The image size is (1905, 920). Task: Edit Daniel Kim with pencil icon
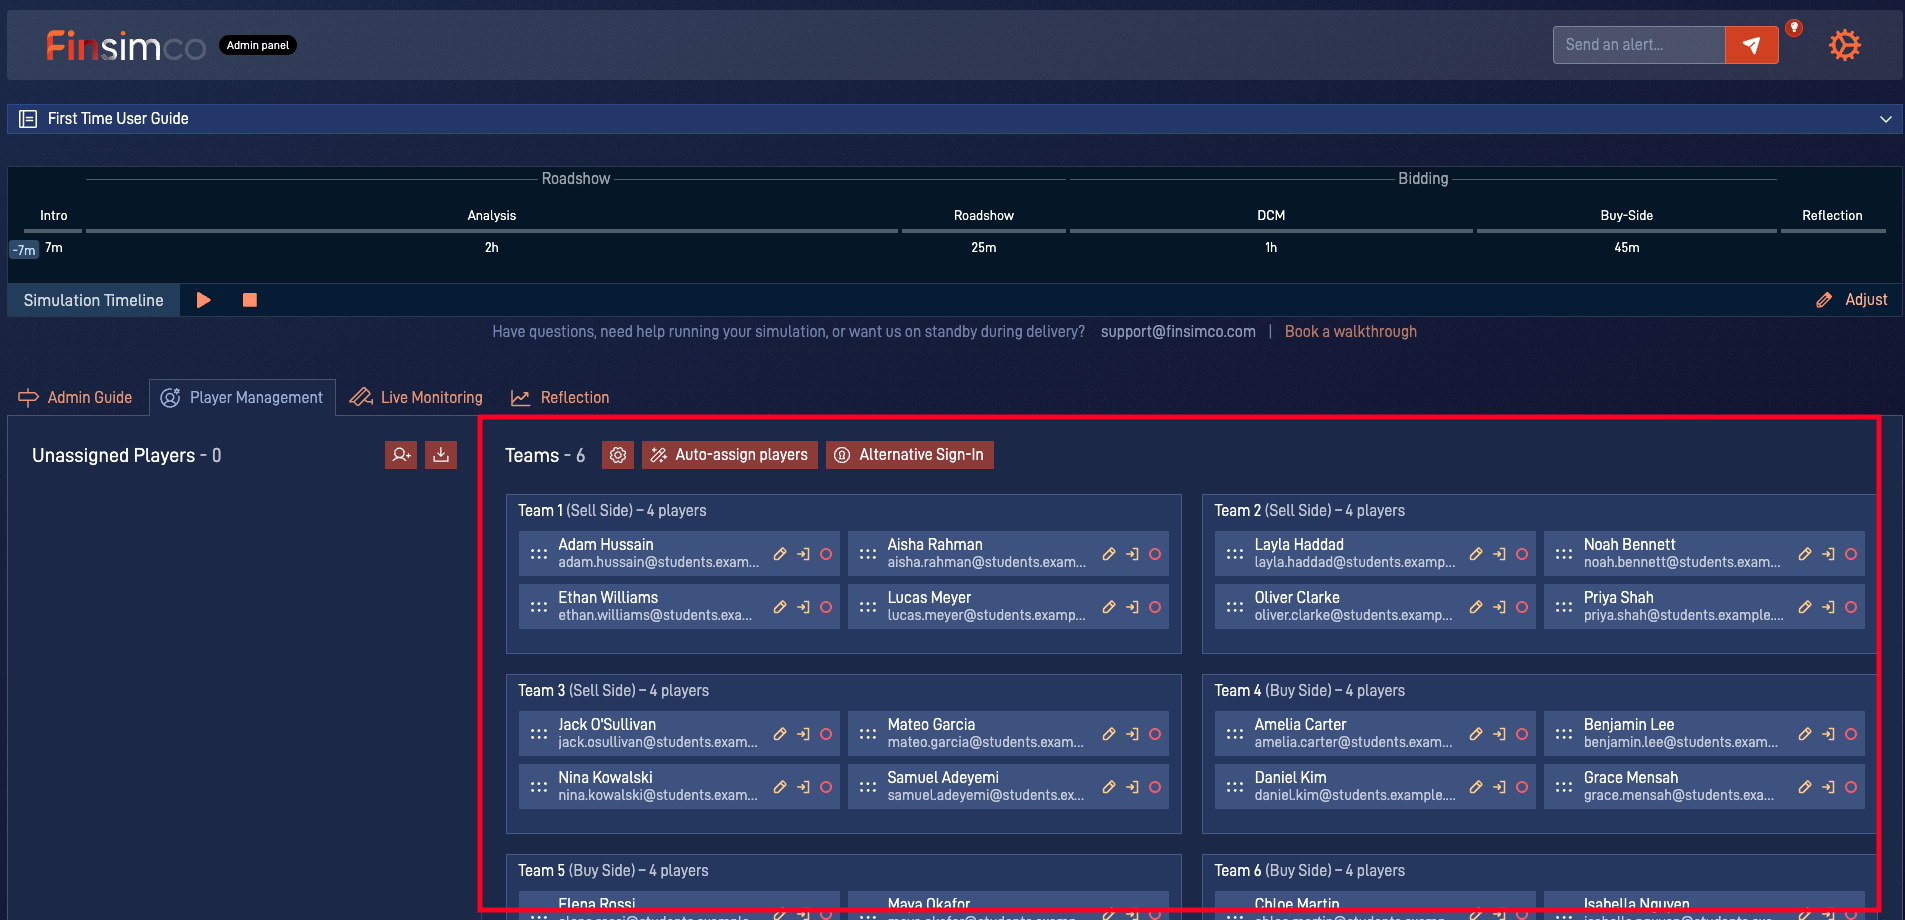click(1476, 787)
